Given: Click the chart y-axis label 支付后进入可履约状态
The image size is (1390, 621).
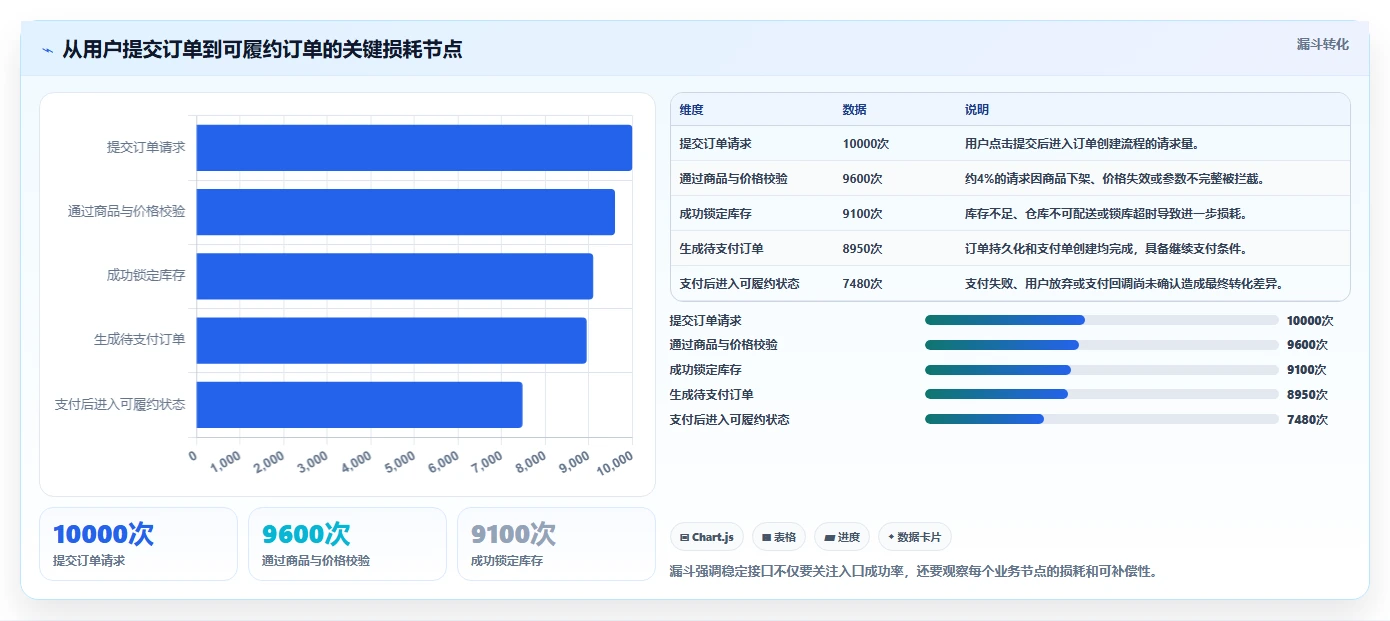Looking at the screenshot, I should (x=120, y=405).
